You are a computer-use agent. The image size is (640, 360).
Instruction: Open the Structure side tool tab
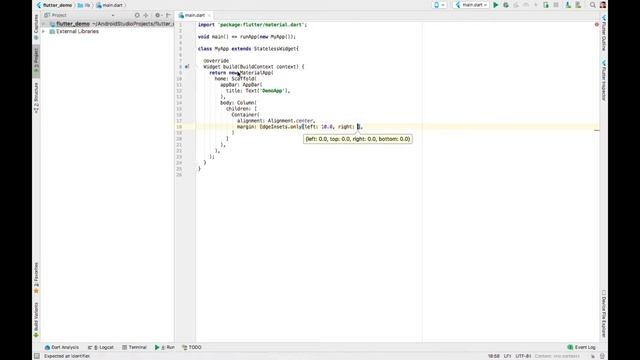pyautogui.click(x=36, y=98)
